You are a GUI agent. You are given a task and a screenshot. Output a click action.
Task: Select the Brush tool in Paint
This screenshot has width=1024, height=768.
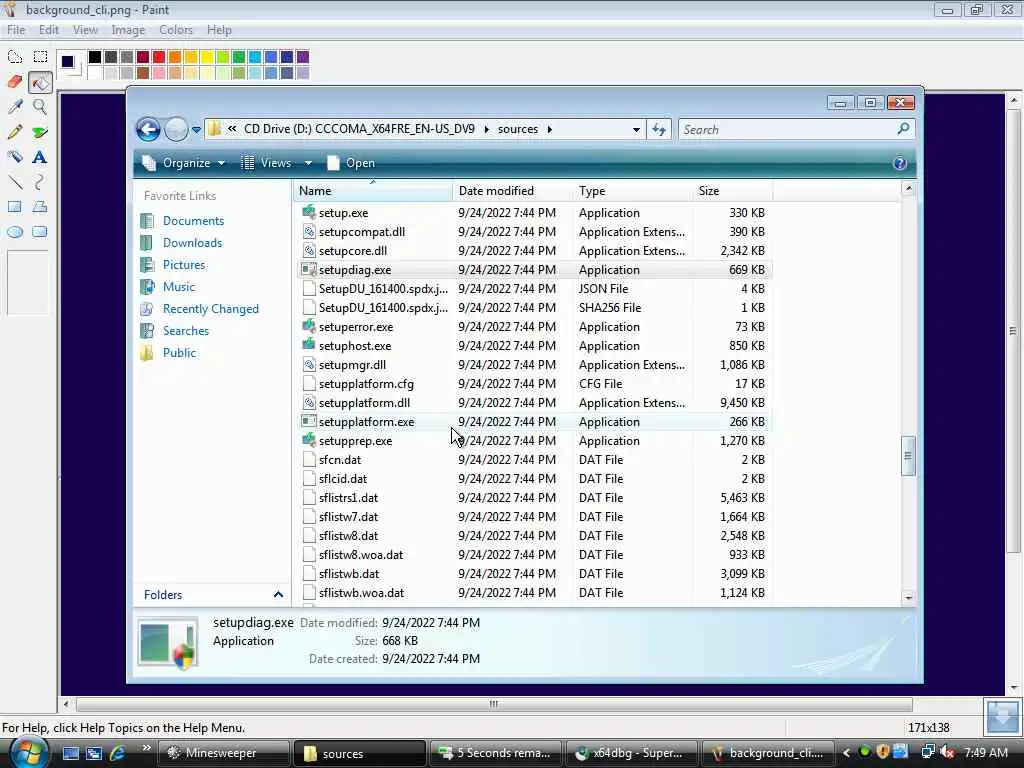tap(40, 132)
